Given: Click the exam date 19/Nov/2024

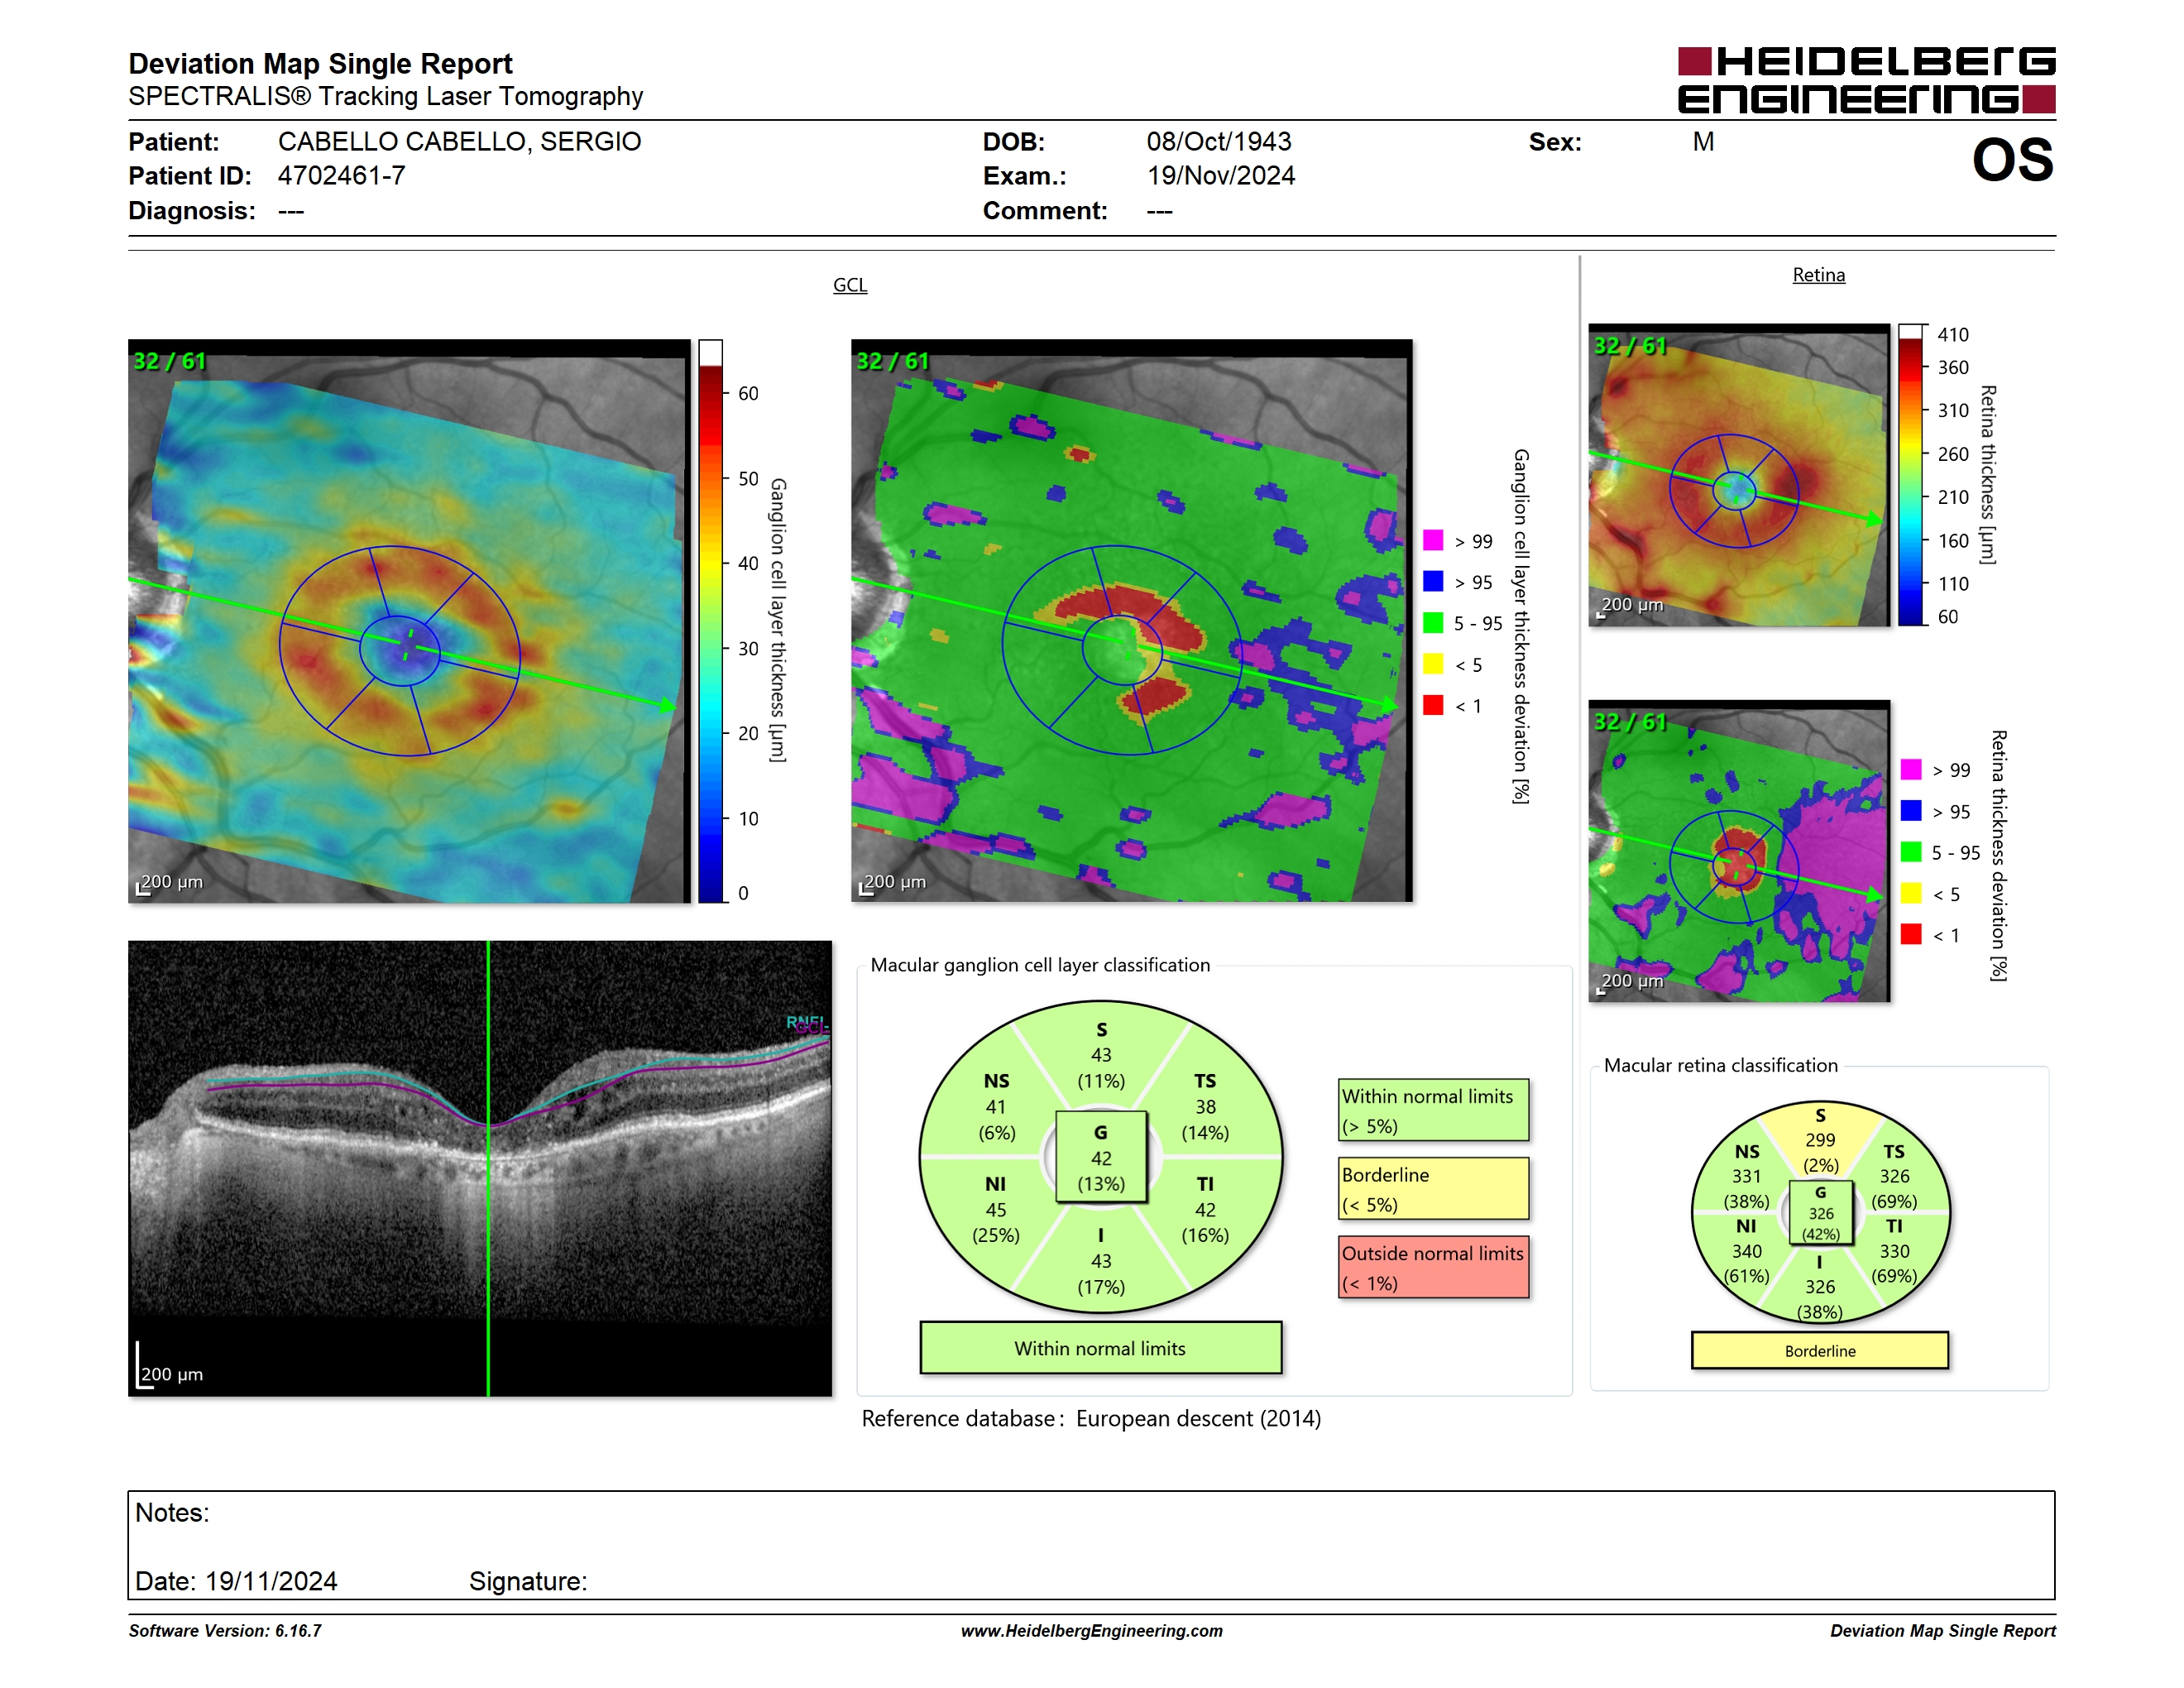Looking at the screenshot, I should tap(1221, 176).
